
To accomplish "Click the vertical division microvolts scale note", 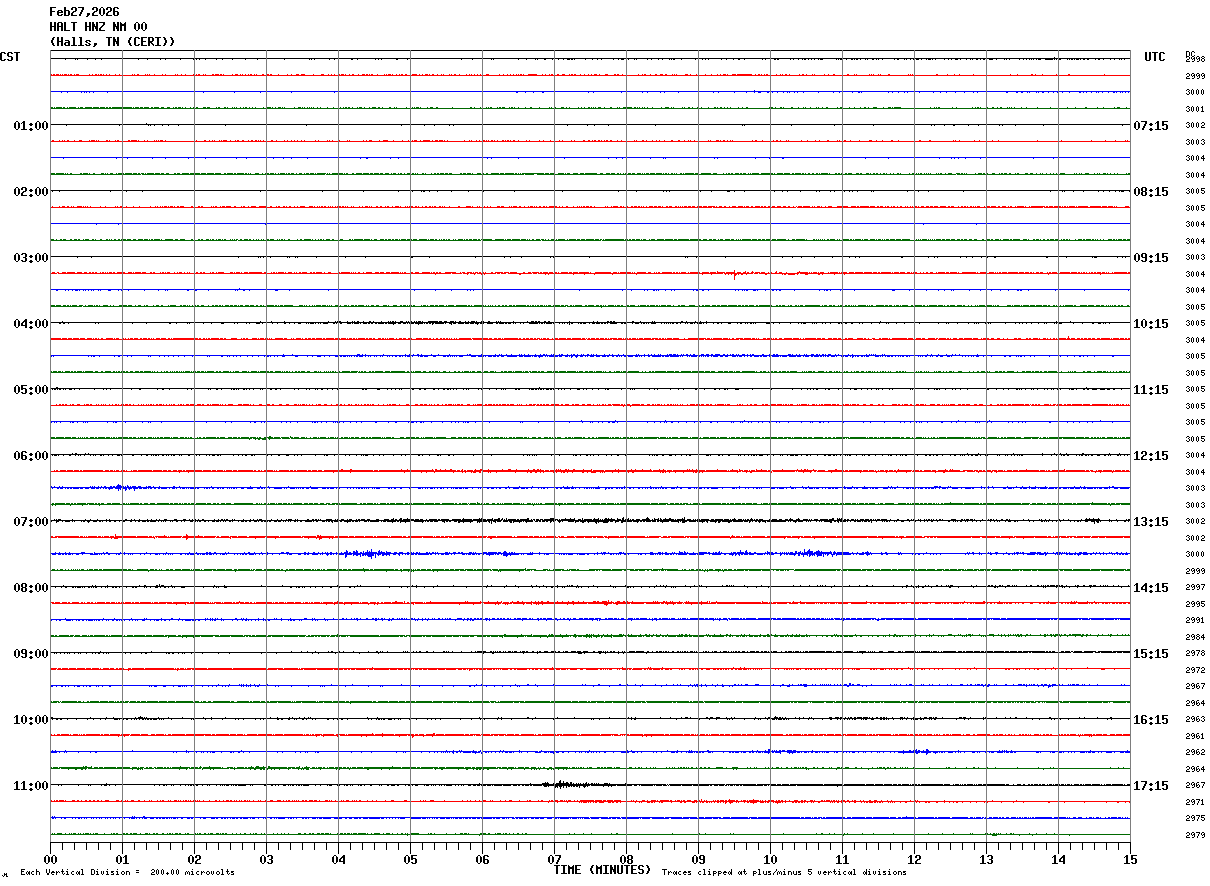I will pyautogui.click(x=127, y=872).
